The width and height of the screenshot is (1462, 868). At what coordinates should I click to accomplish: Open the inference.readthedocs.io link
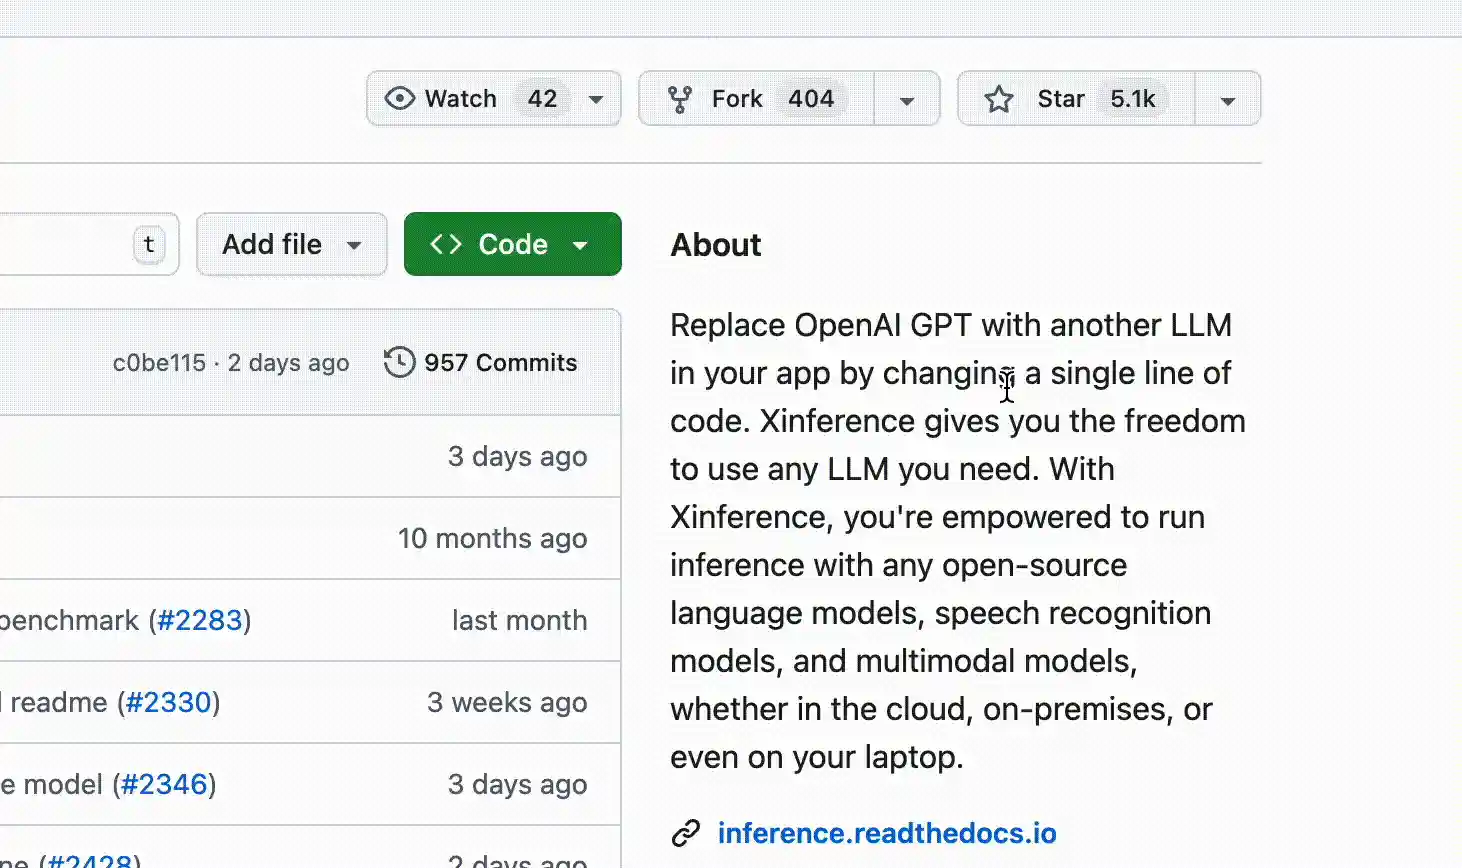887,833
